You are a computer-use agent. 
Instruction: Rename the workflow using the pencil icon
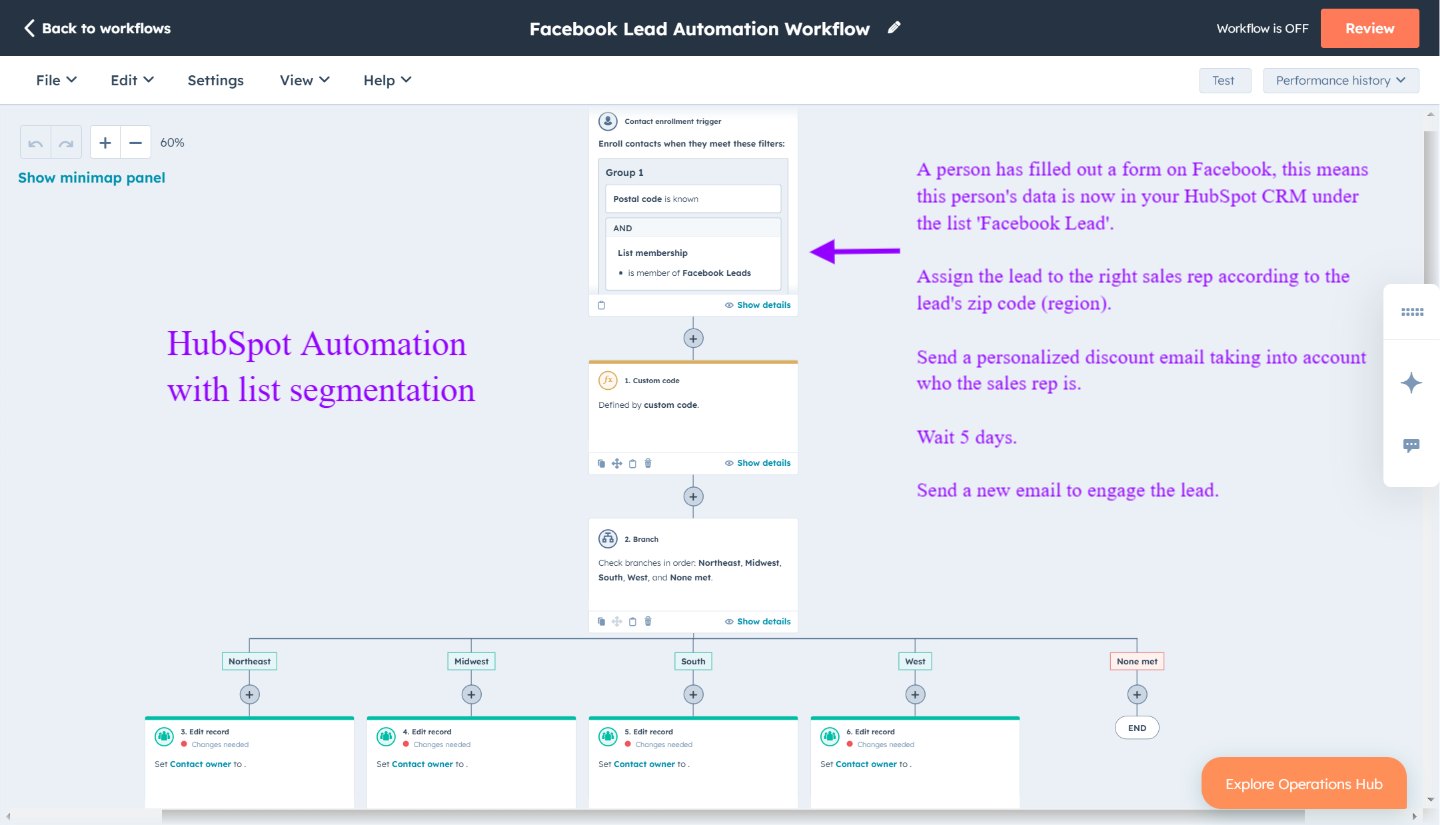pos(893,28)
